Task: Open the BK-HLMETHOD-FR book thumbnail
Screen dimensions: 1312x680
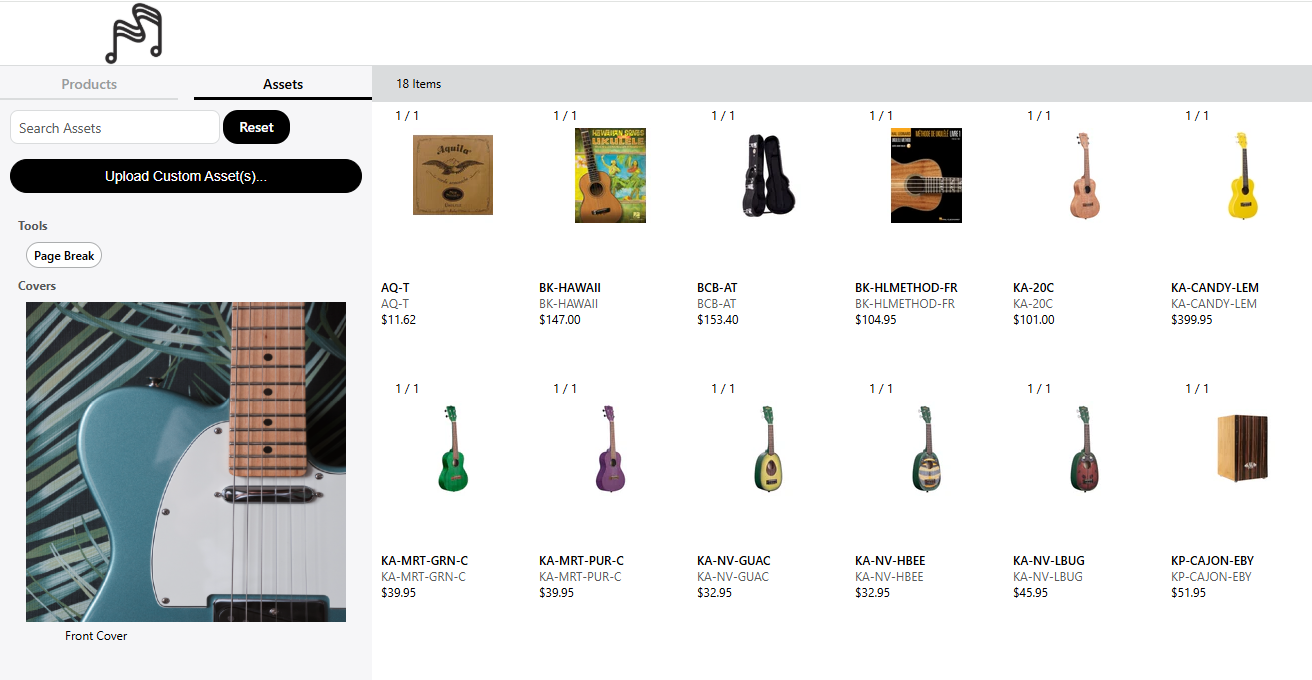Action: (x=926, y=175)
